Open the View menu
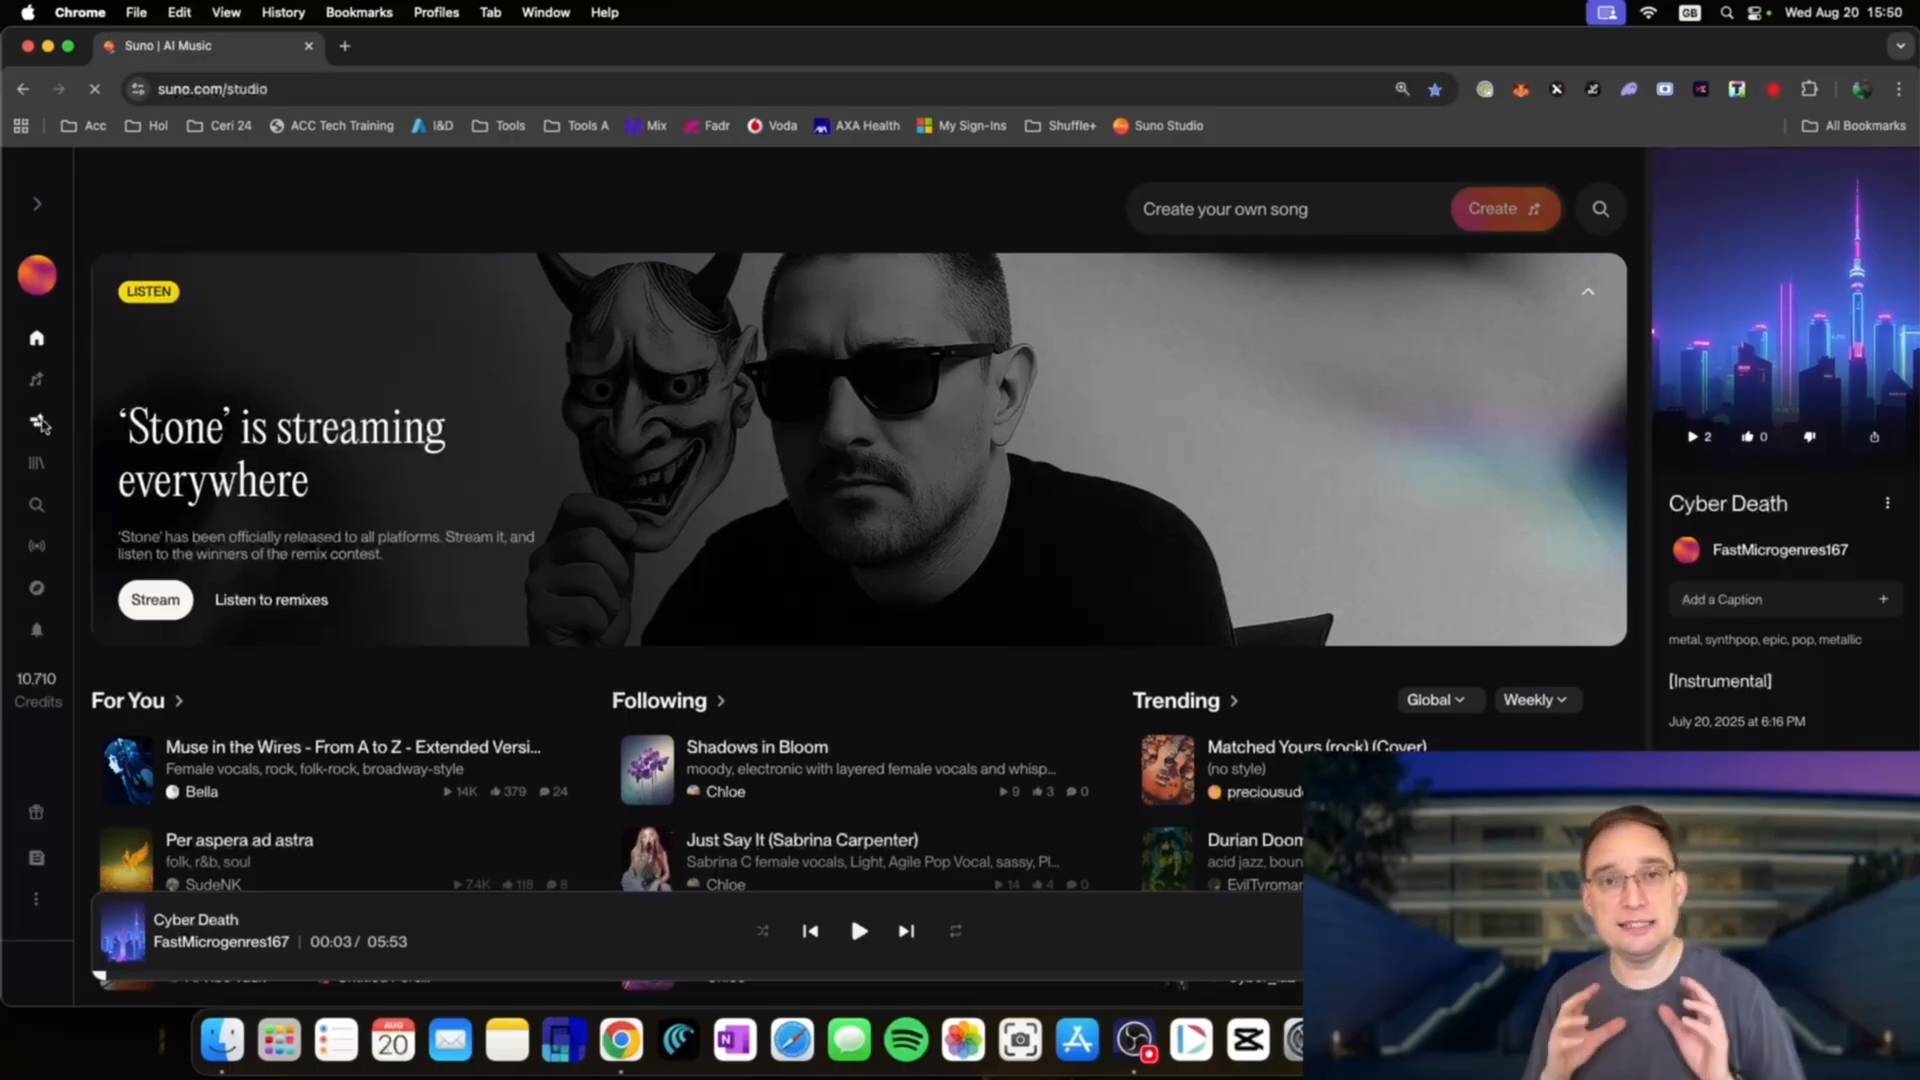The height and width of the screenshot is (1080, 1920). pos(226,12)
